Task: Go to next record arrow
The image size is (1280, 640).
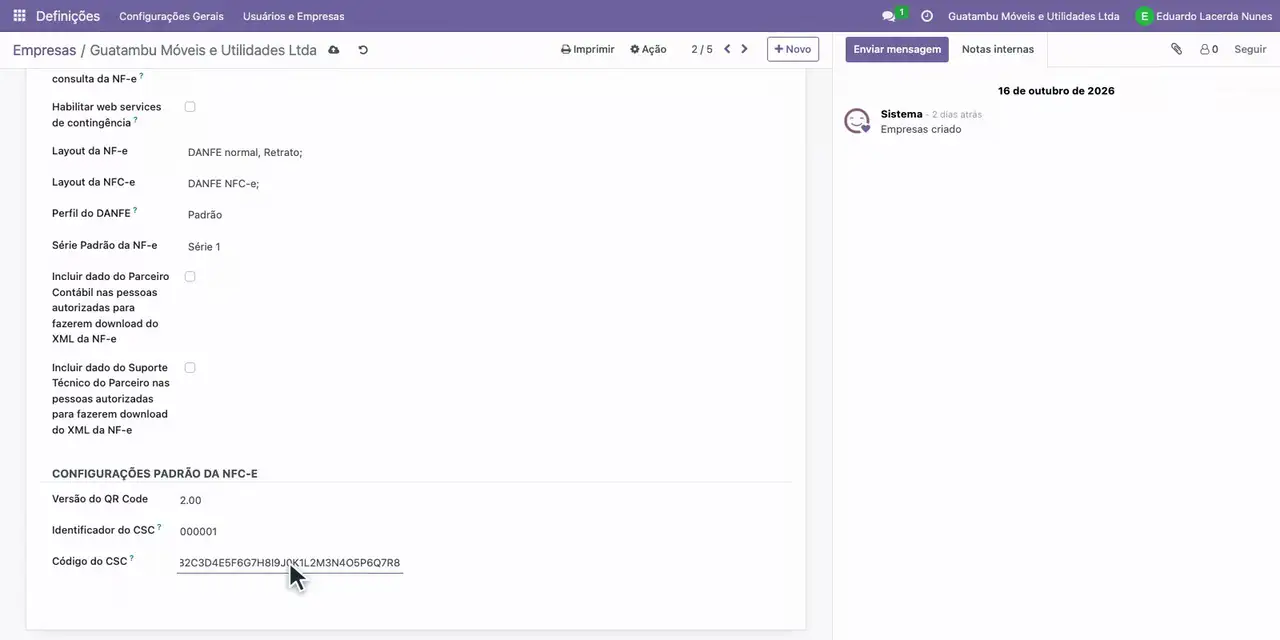Action: (744, 49)
